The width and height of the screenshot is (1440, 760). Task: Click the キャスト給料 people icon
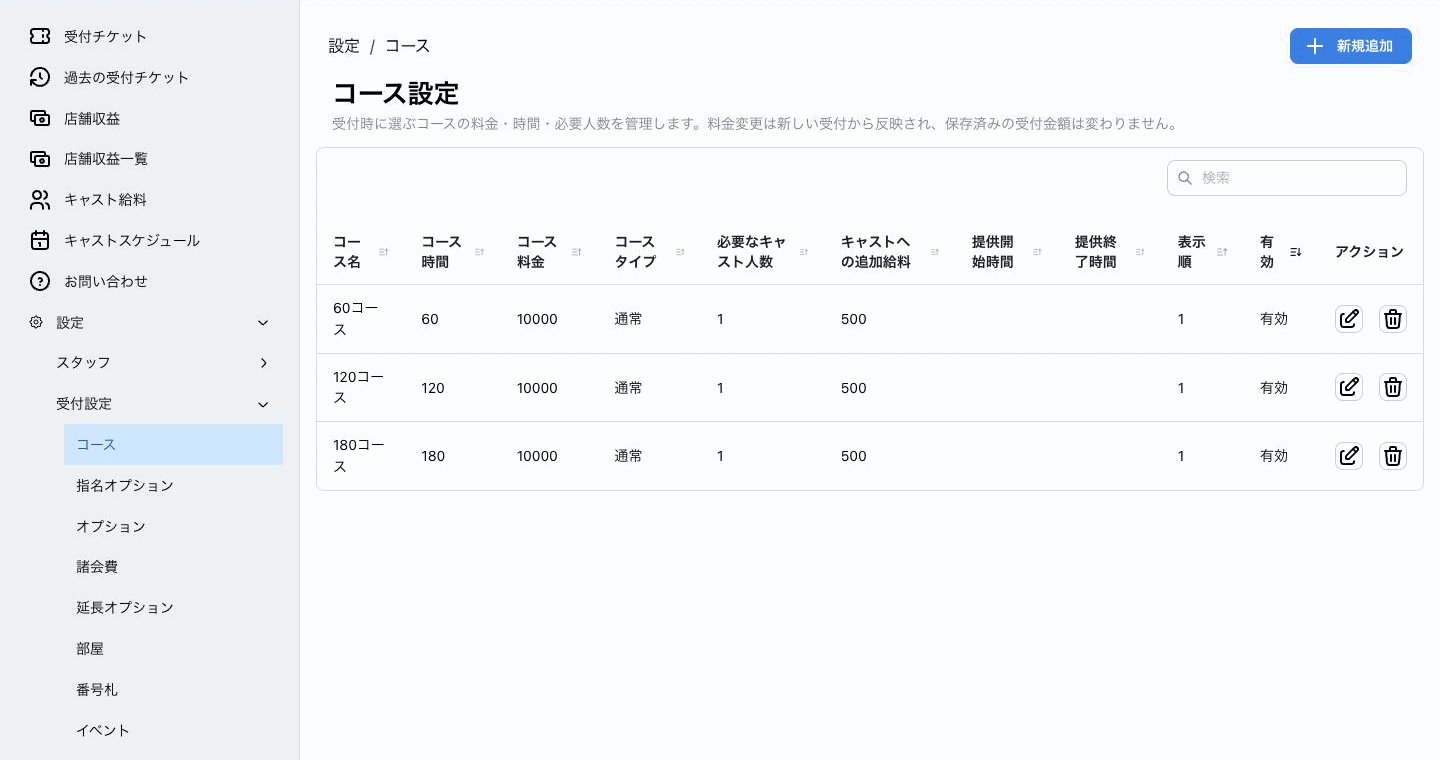coord(39,200)
